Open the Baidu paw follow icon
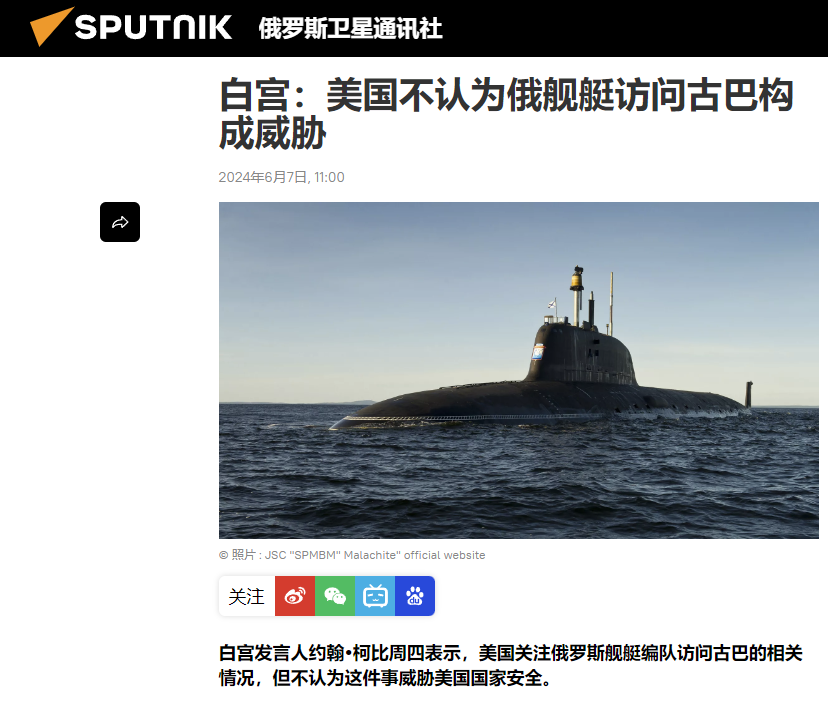828x704 pixels. coord(415,596)
